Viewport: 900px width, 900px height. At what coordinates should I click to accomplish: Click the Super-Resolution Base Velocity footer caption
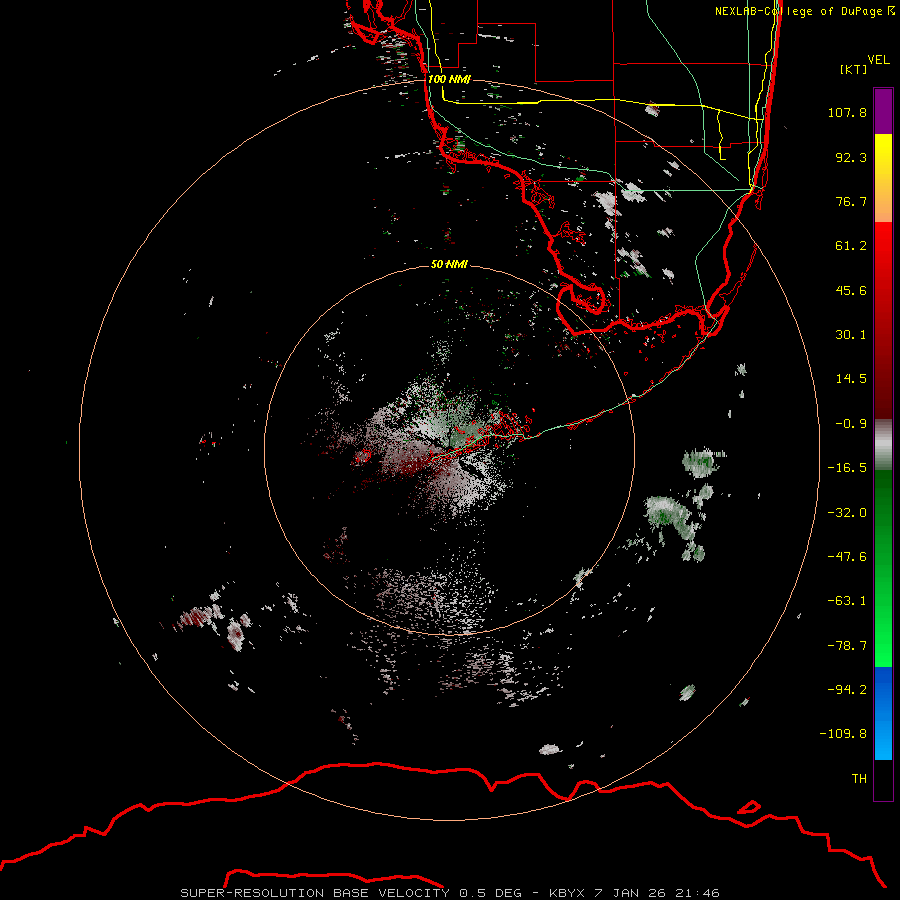[449, 893]
